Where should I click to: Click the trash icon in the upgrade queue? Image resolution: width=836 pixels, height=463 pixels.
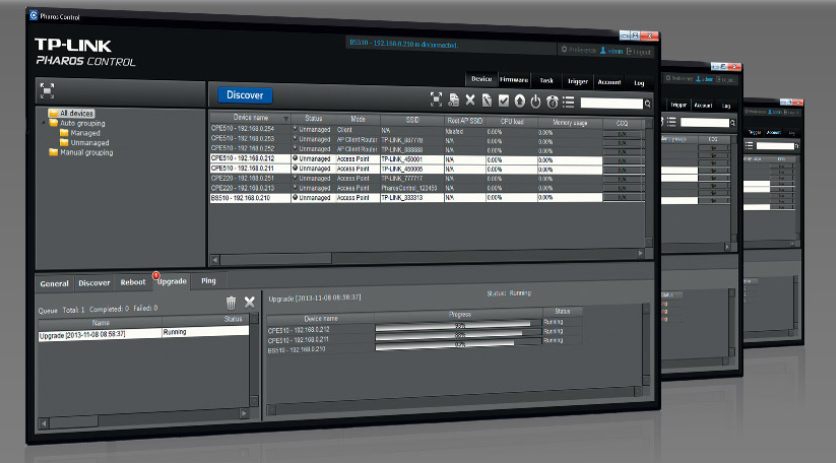231,302
